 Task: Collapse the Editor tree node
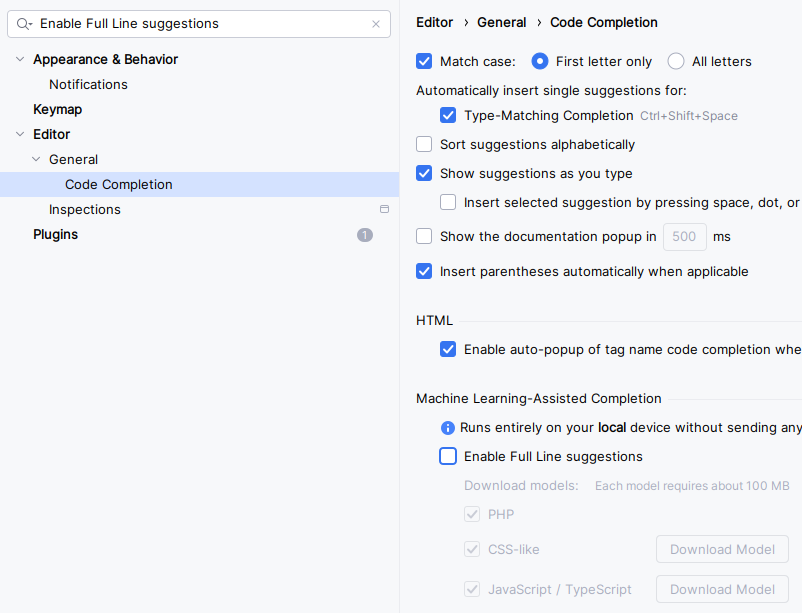20,135
